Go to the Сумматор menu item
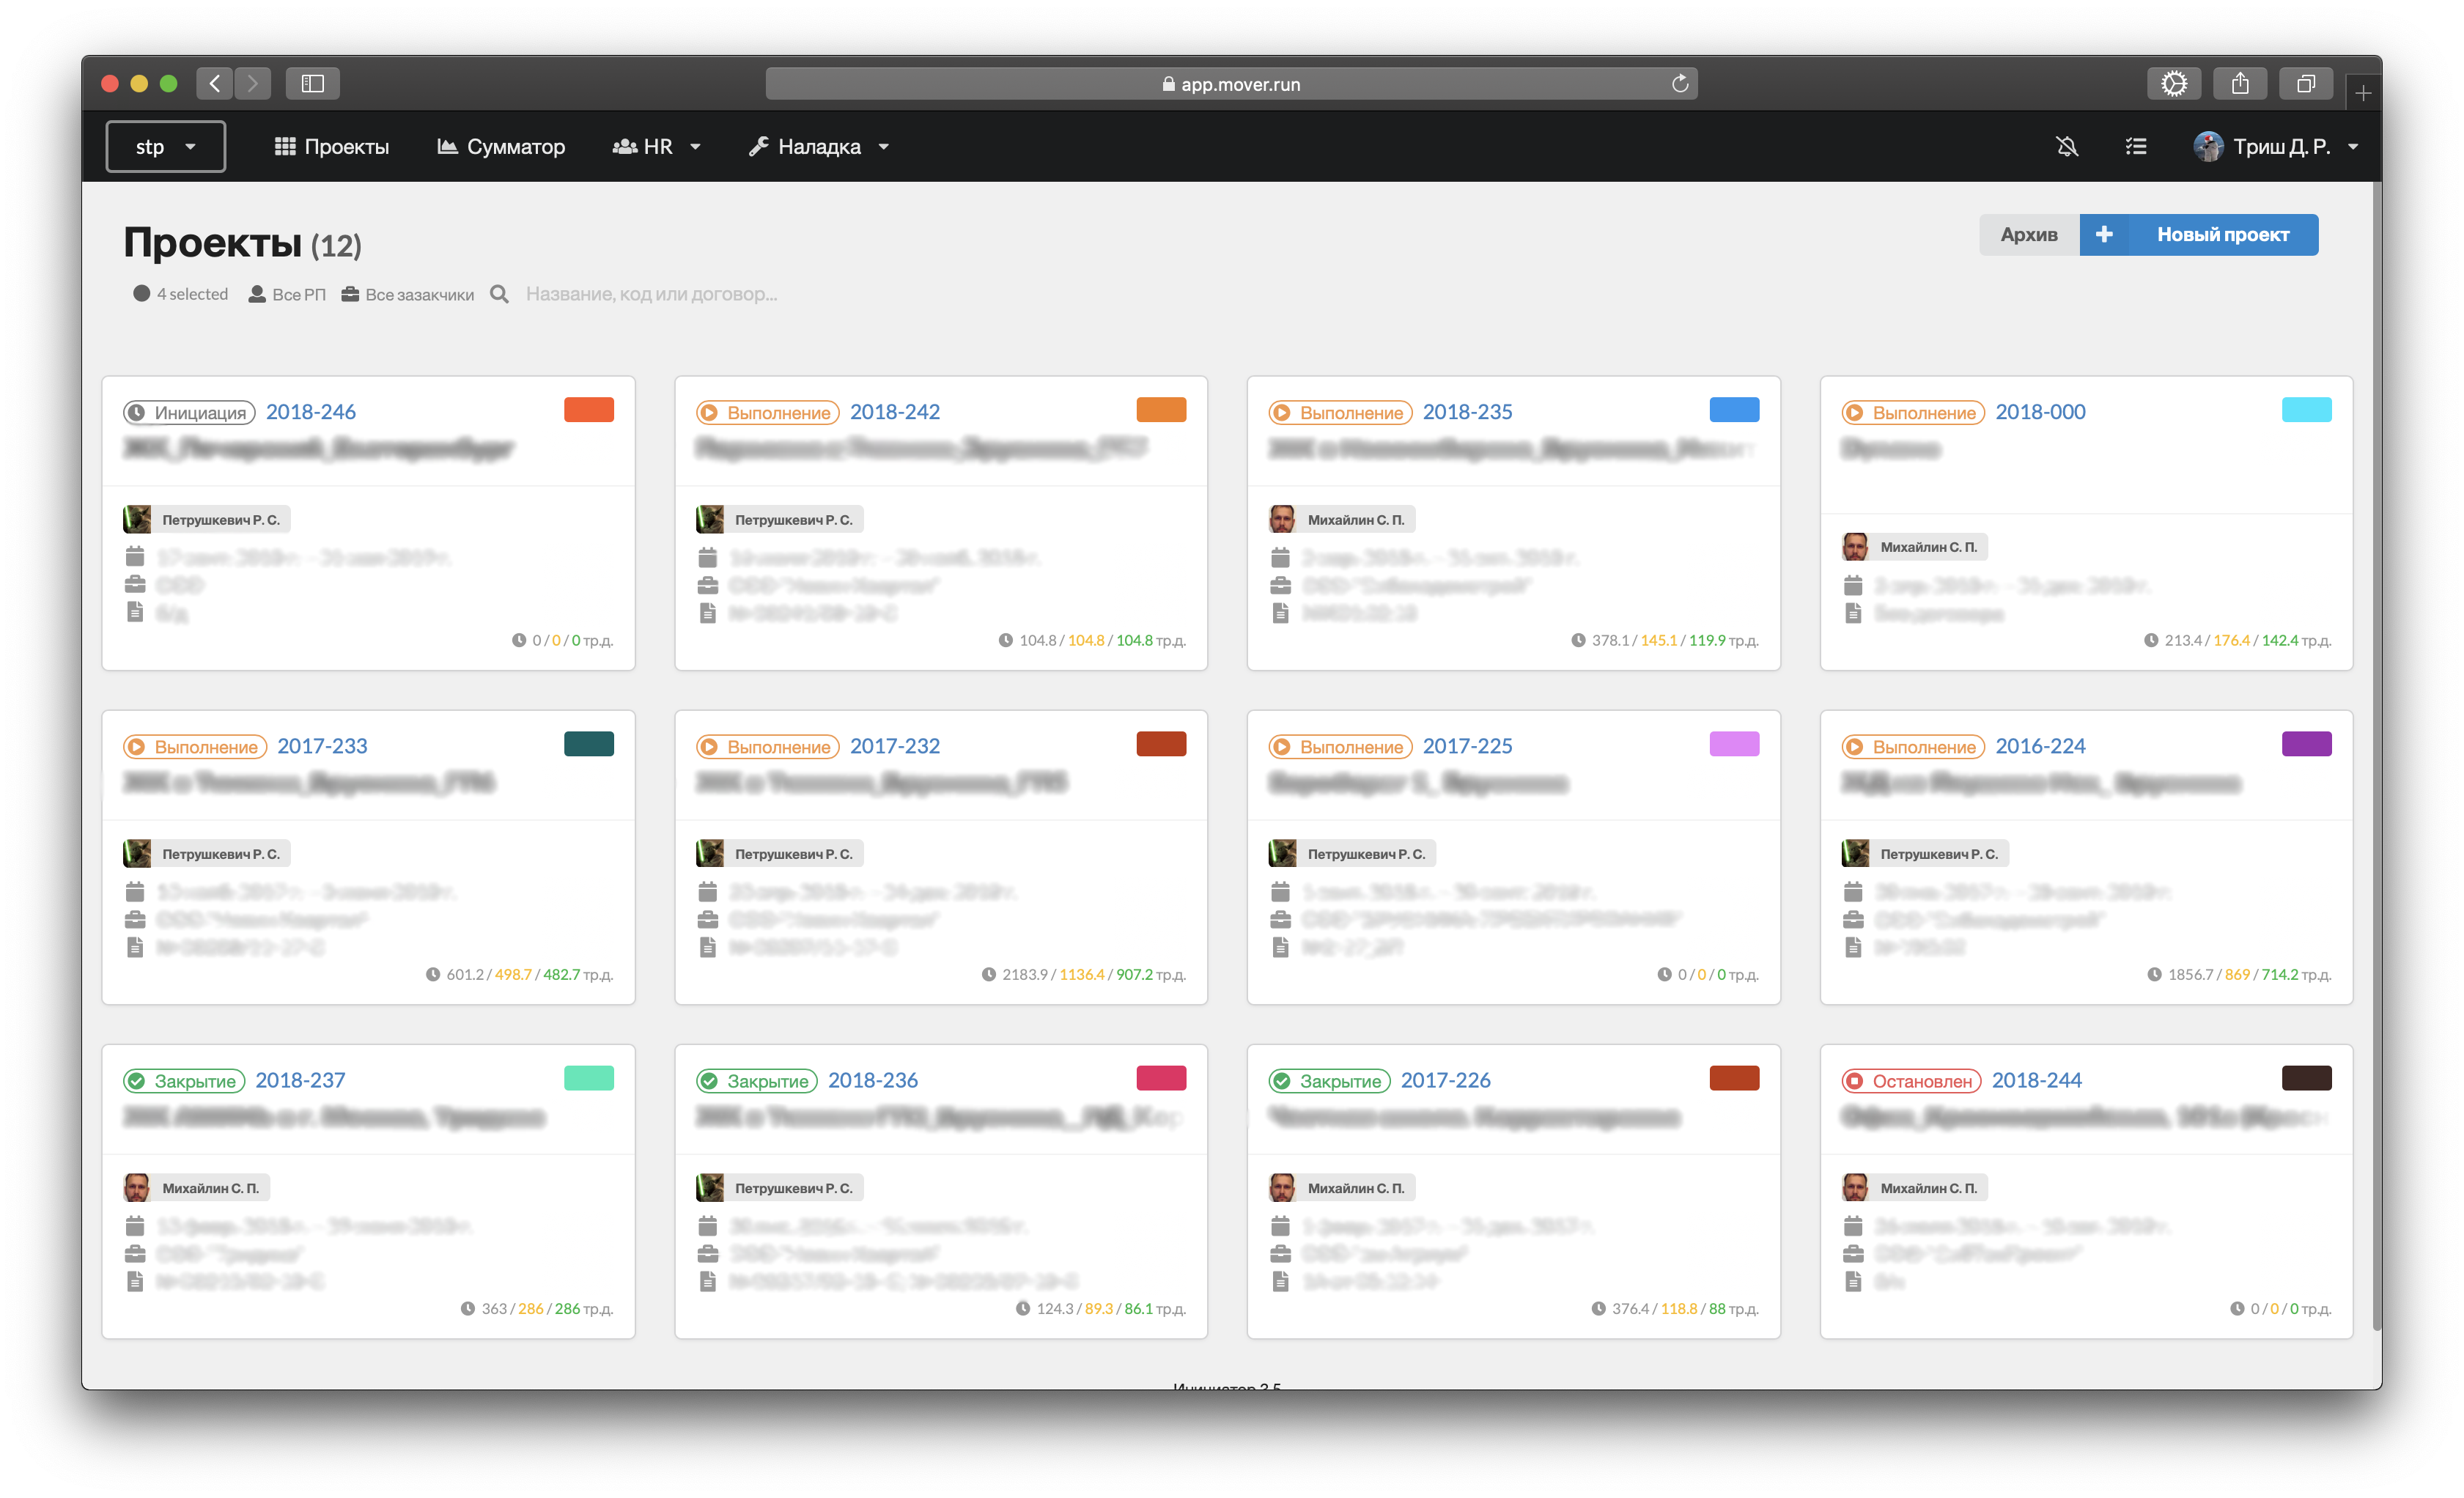Viewport: 2464px width, 1498px height. [501, 147]
